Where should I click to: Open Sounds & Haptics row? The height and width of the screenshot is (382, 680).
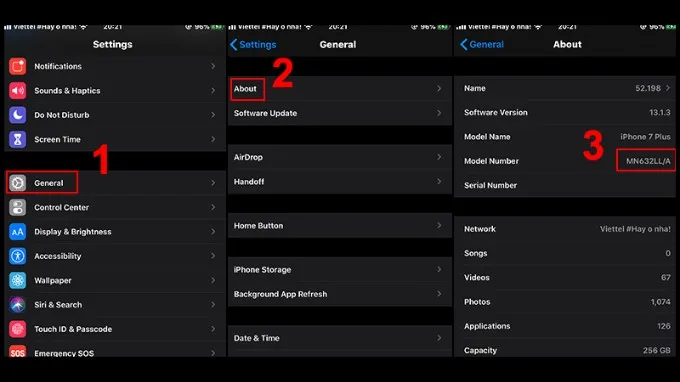coord(115,91)
